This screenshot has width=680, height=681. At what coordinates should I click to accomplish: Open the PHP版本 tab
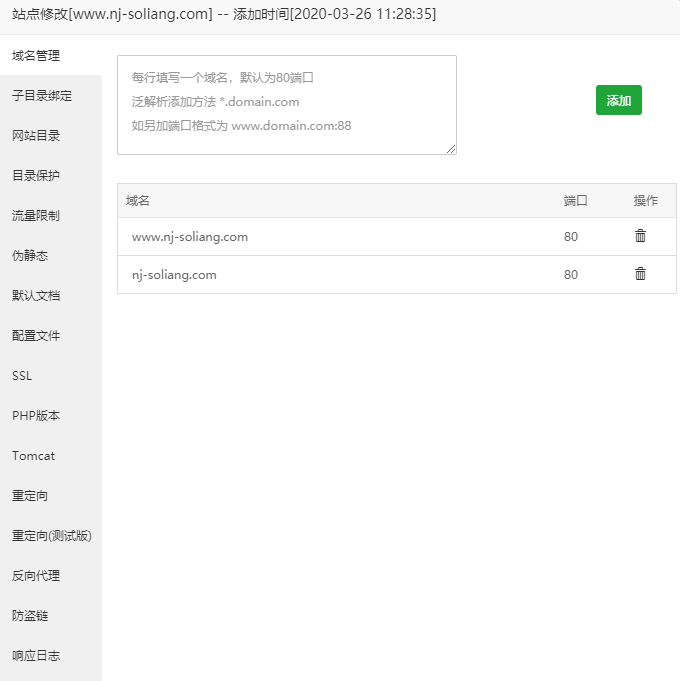51,416
